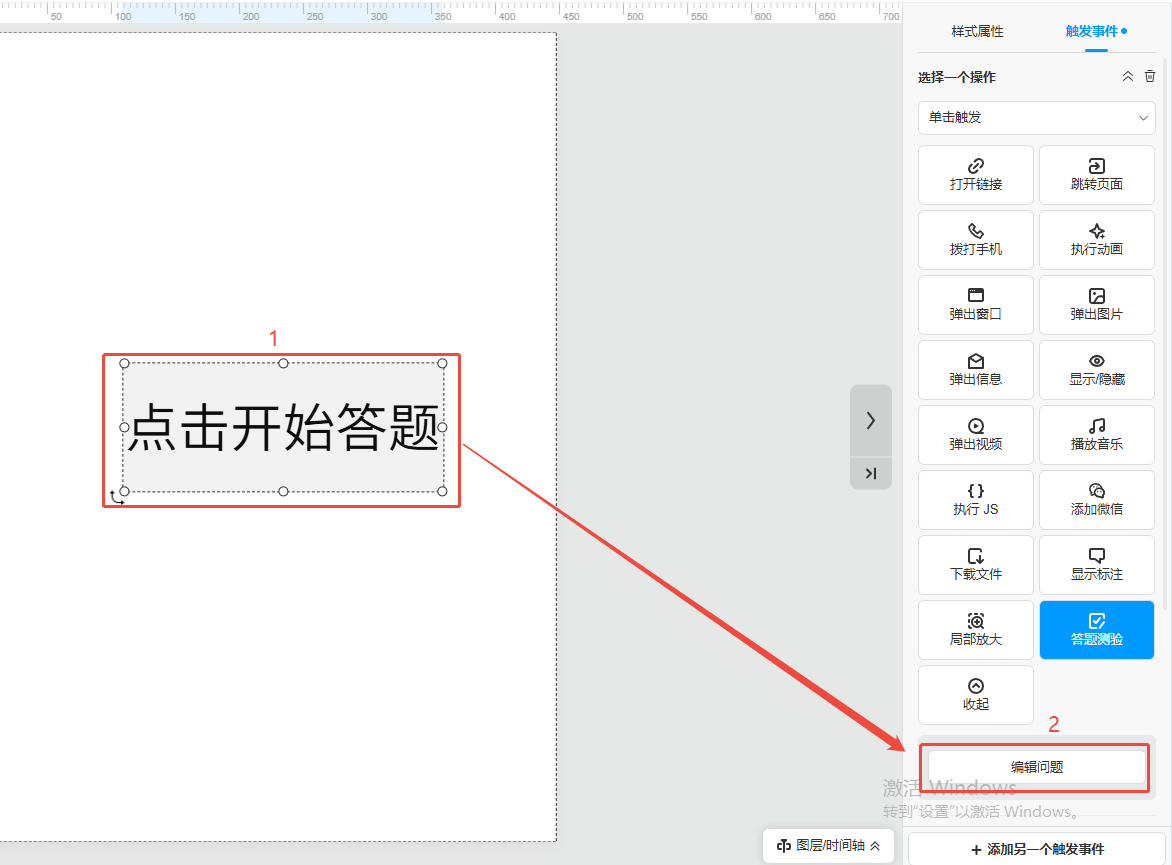1172x865 pixels.
Task: Click the 点击开始答题 text element on canvas
Action: [283, 428]
